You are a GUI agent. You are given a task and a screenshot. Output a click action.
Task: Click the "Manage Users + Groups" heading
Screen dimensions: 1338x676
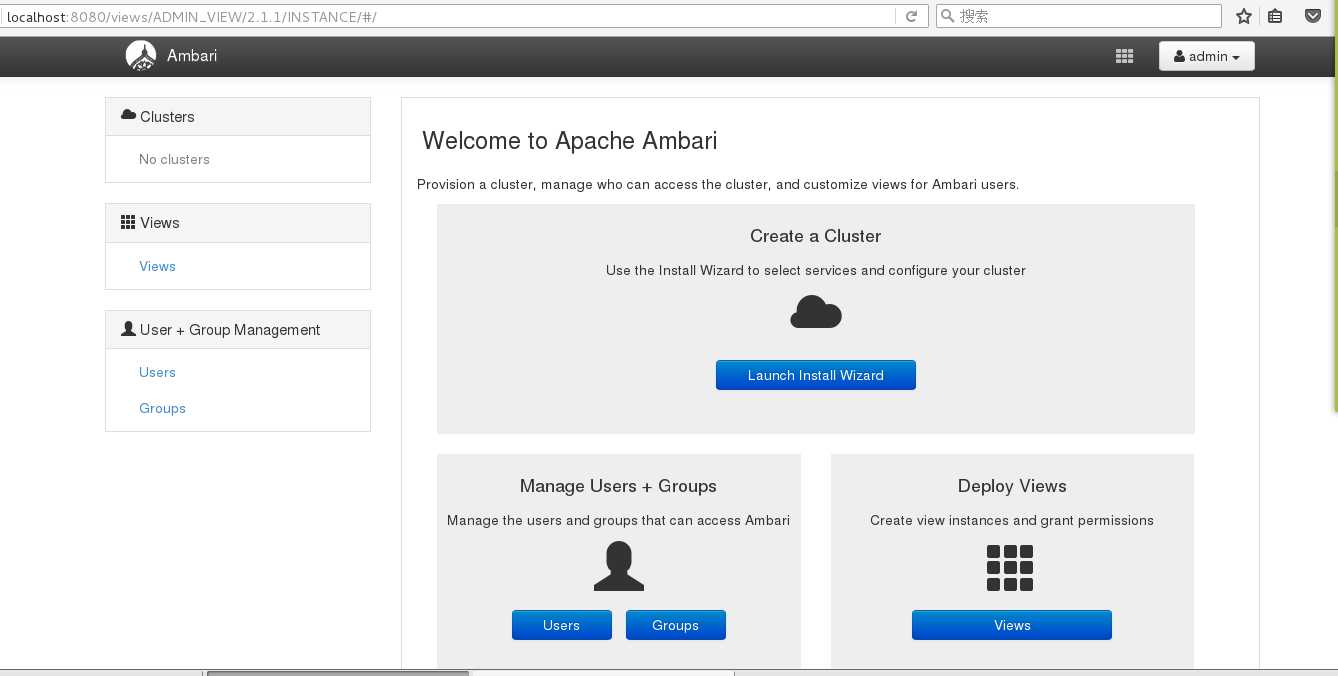(618, 486)
